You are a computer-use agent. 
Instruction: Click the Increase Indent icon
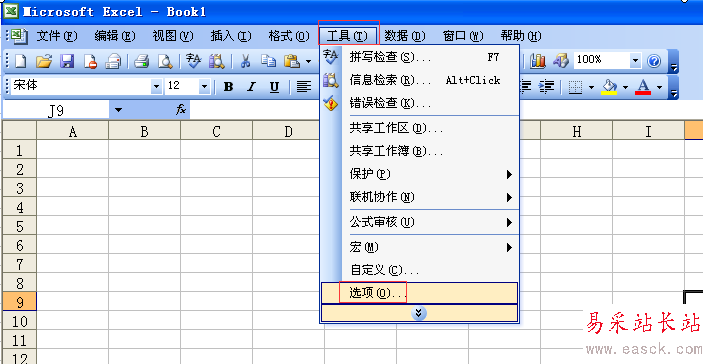[547, 87]
